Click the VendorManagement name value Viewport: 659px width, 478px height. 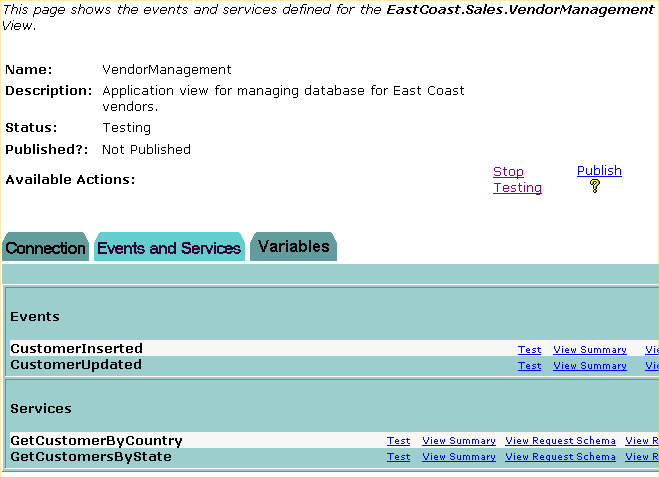[167, 69]
